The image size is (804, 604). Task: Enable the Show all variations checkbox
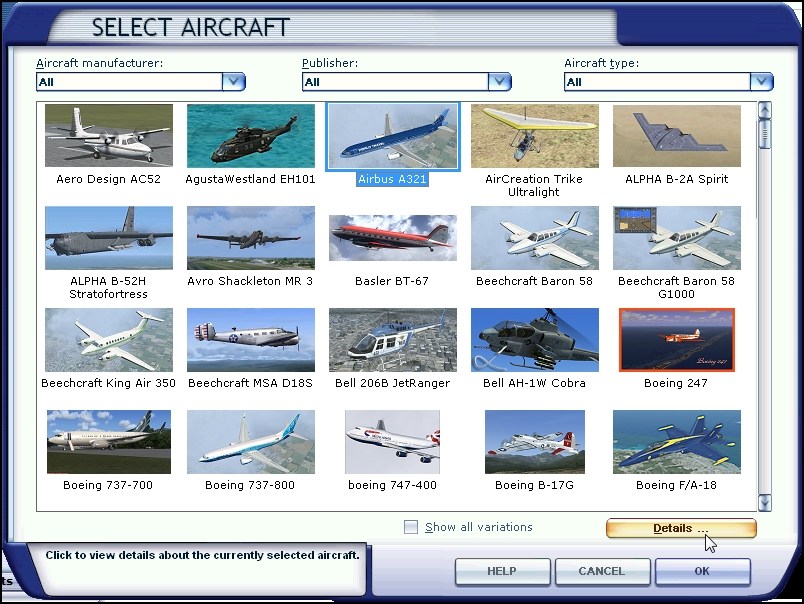(x=411, y=527)
